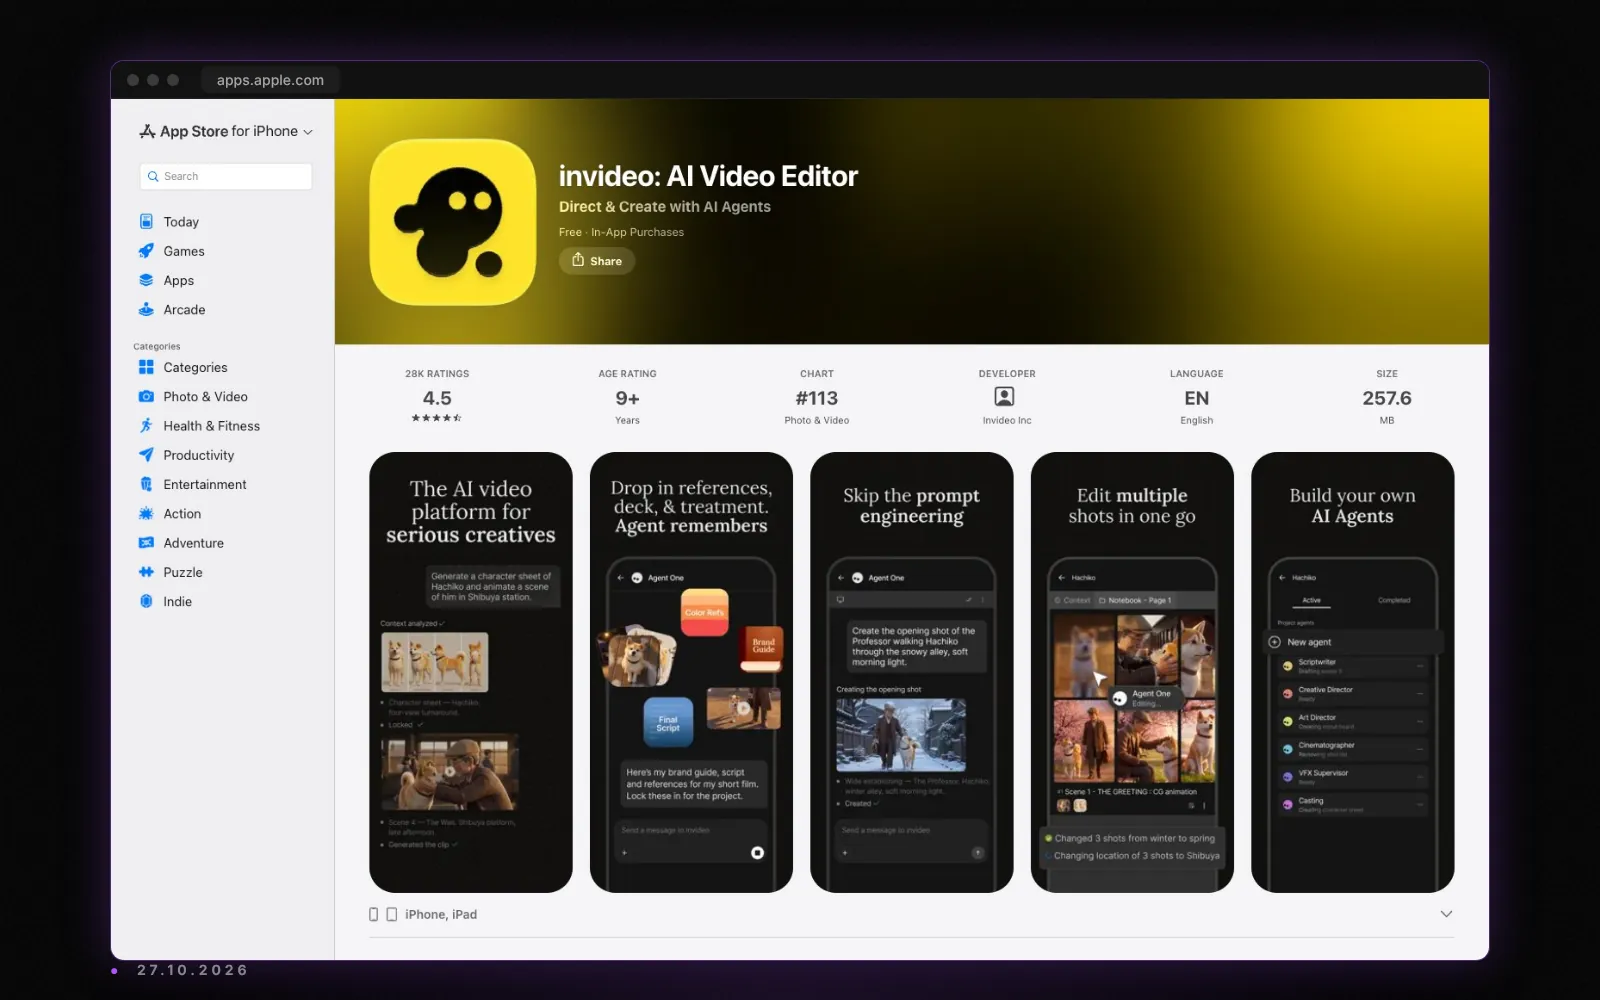Screen dimensions: 1600x1000
Task: Click the developer person icon
Action: (1005, 397)
